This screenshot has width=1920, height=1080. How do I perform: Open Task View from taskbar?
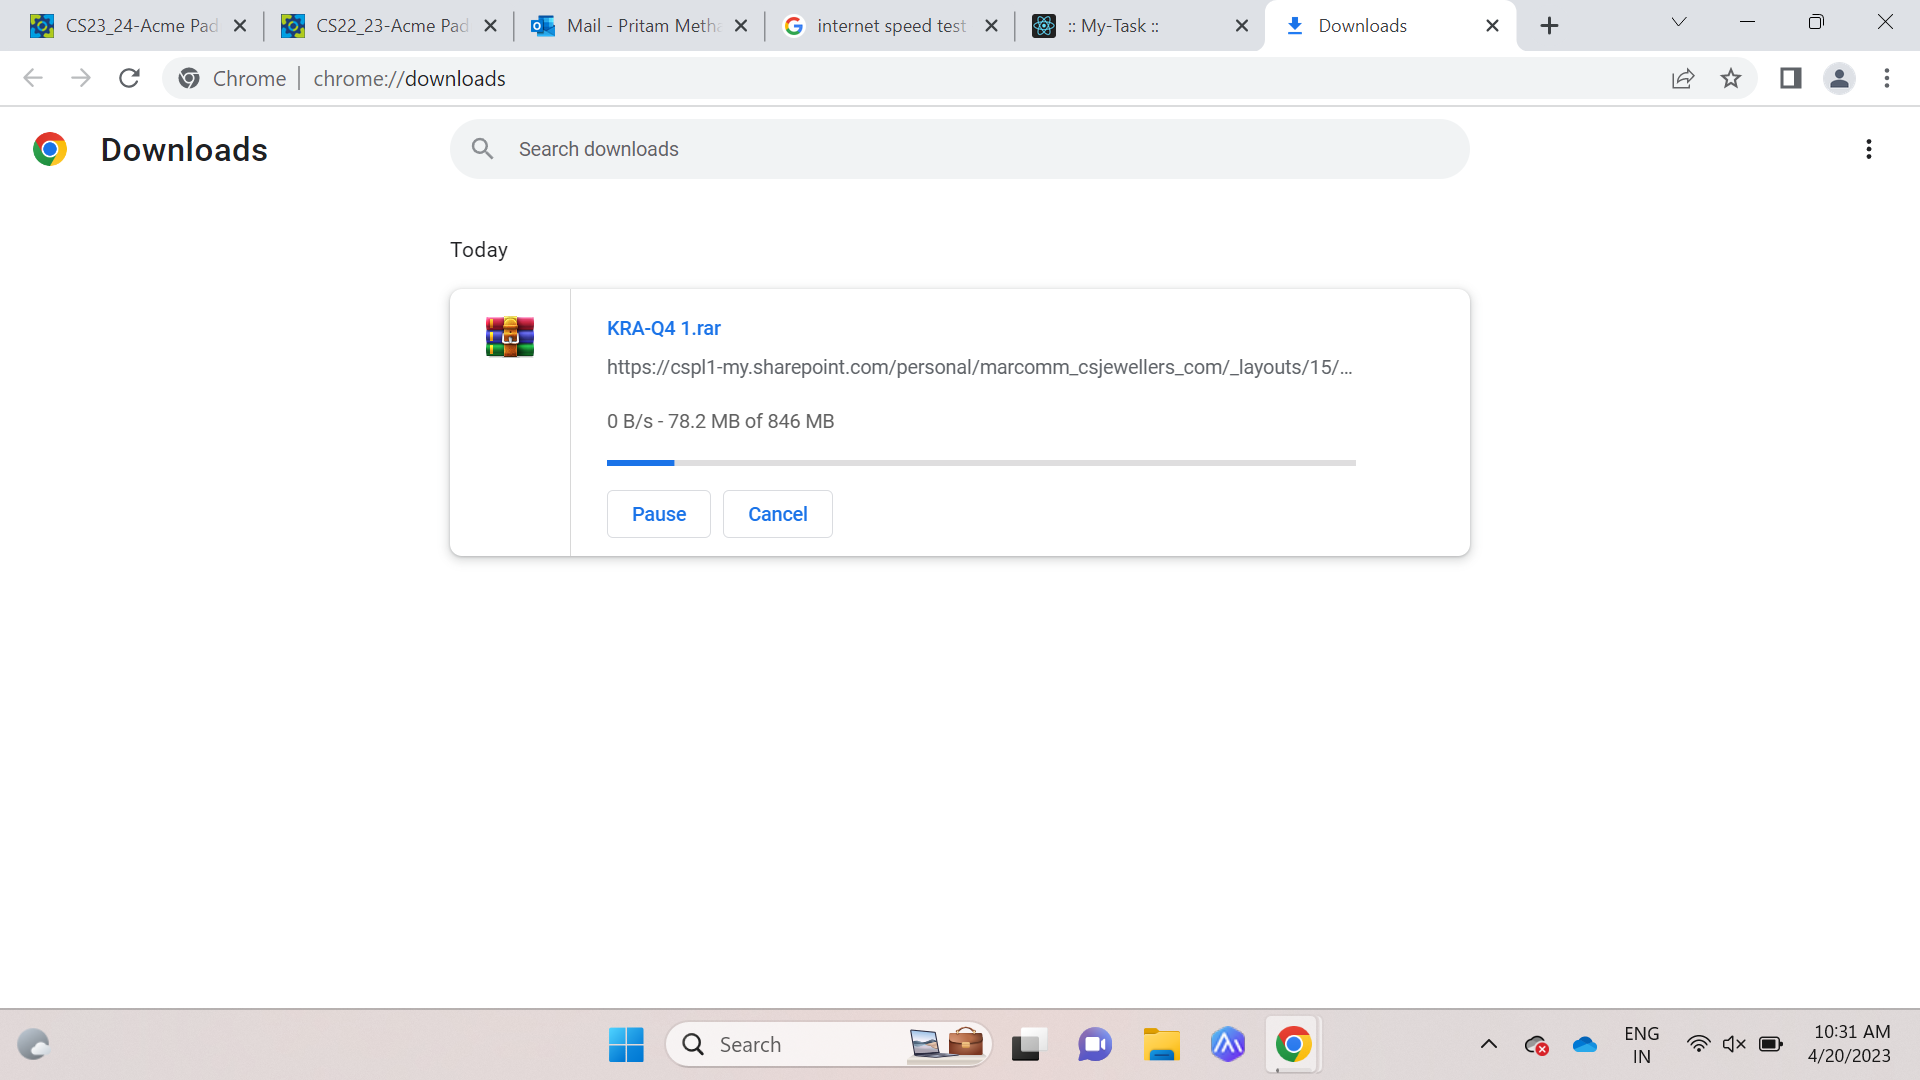pos(1027,1045)
